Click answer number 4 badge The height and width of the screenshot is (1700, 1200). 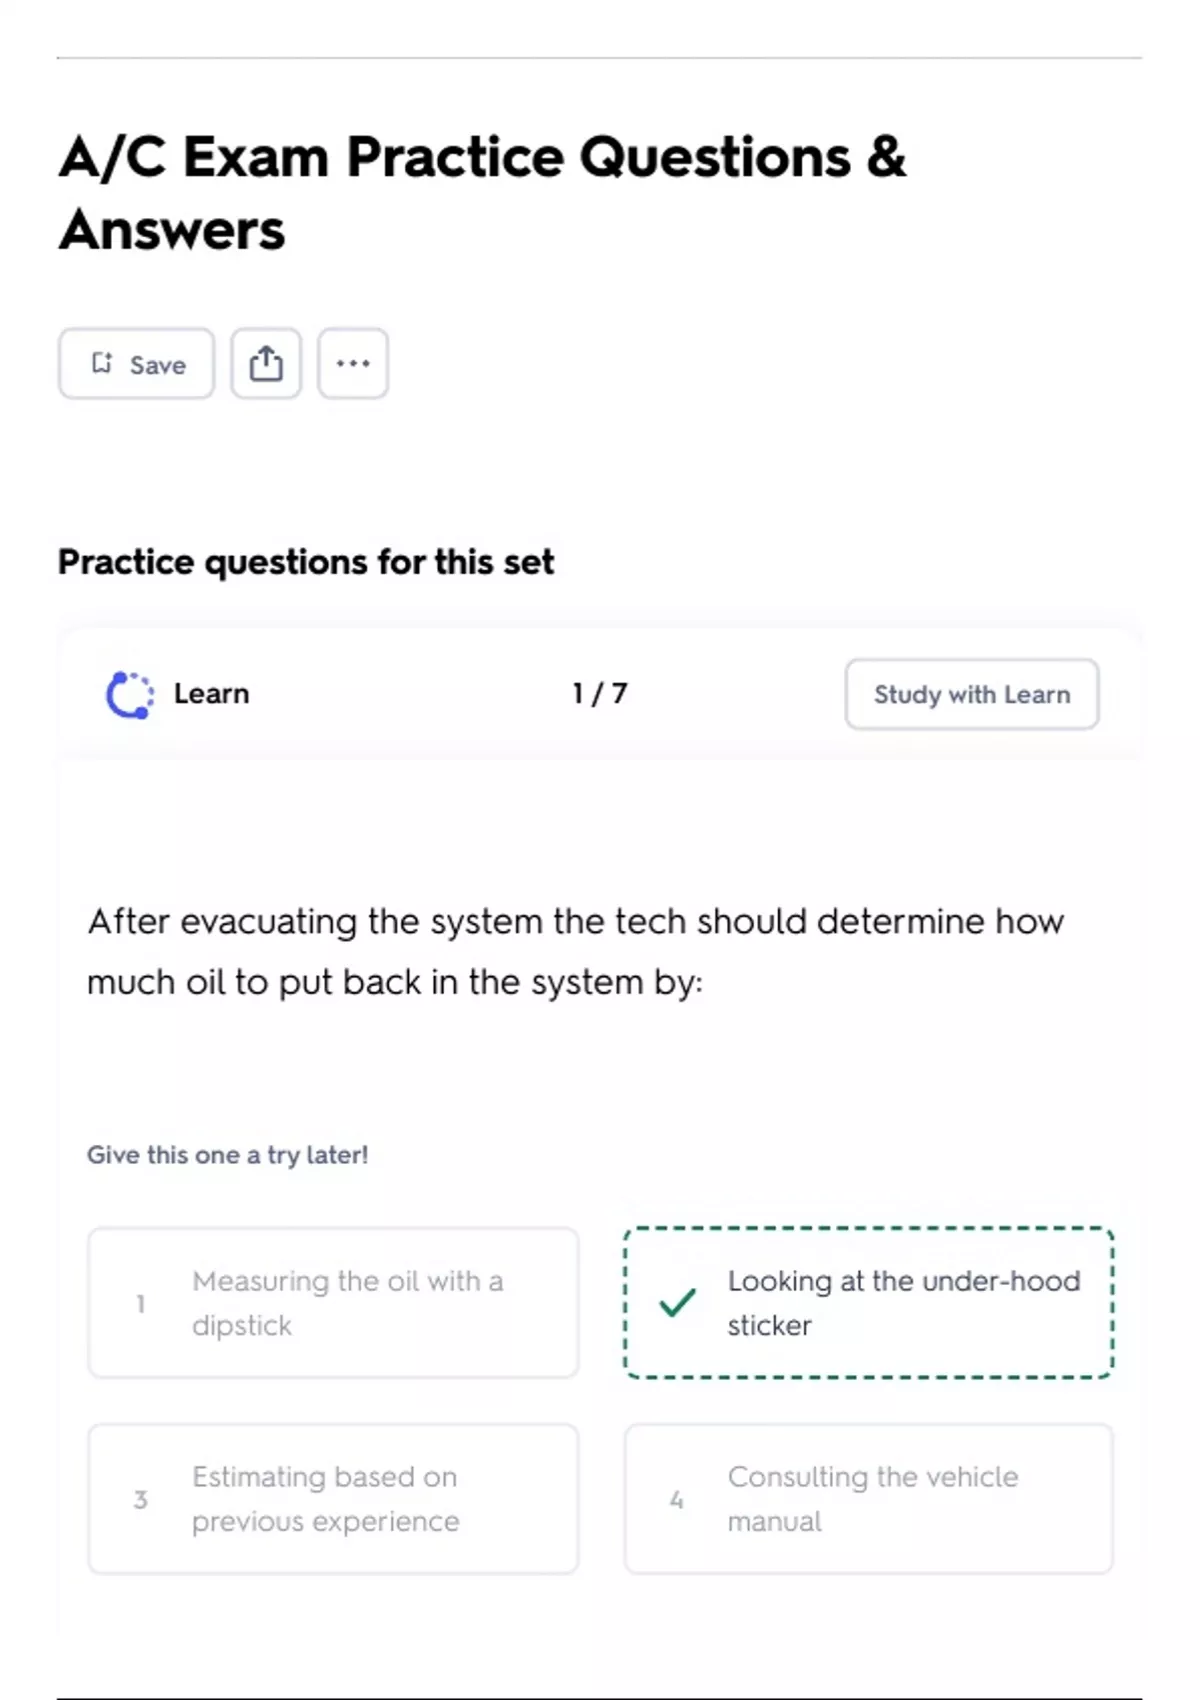pos(677,1500)
